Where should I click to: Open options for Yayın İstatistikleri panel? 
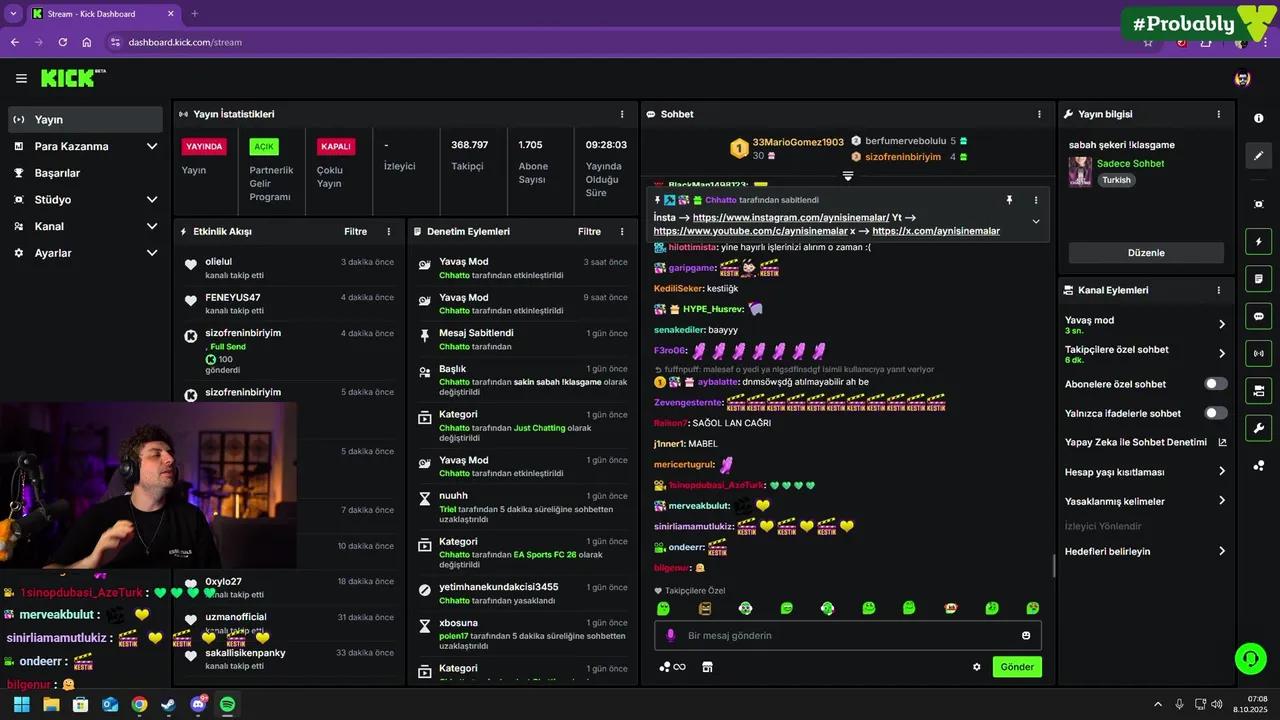(622, 114)
